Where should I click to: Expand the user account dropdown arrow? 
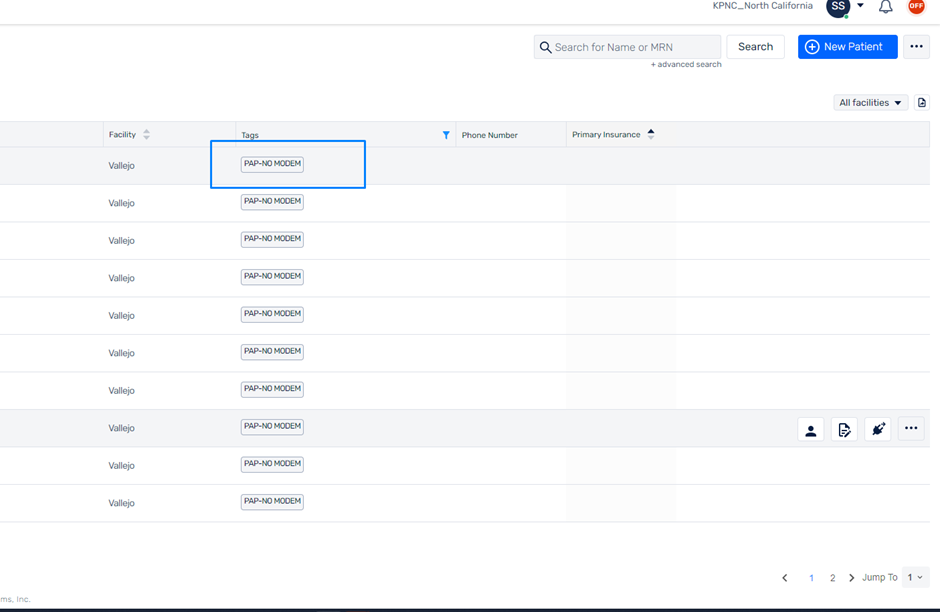pos(860,5)
